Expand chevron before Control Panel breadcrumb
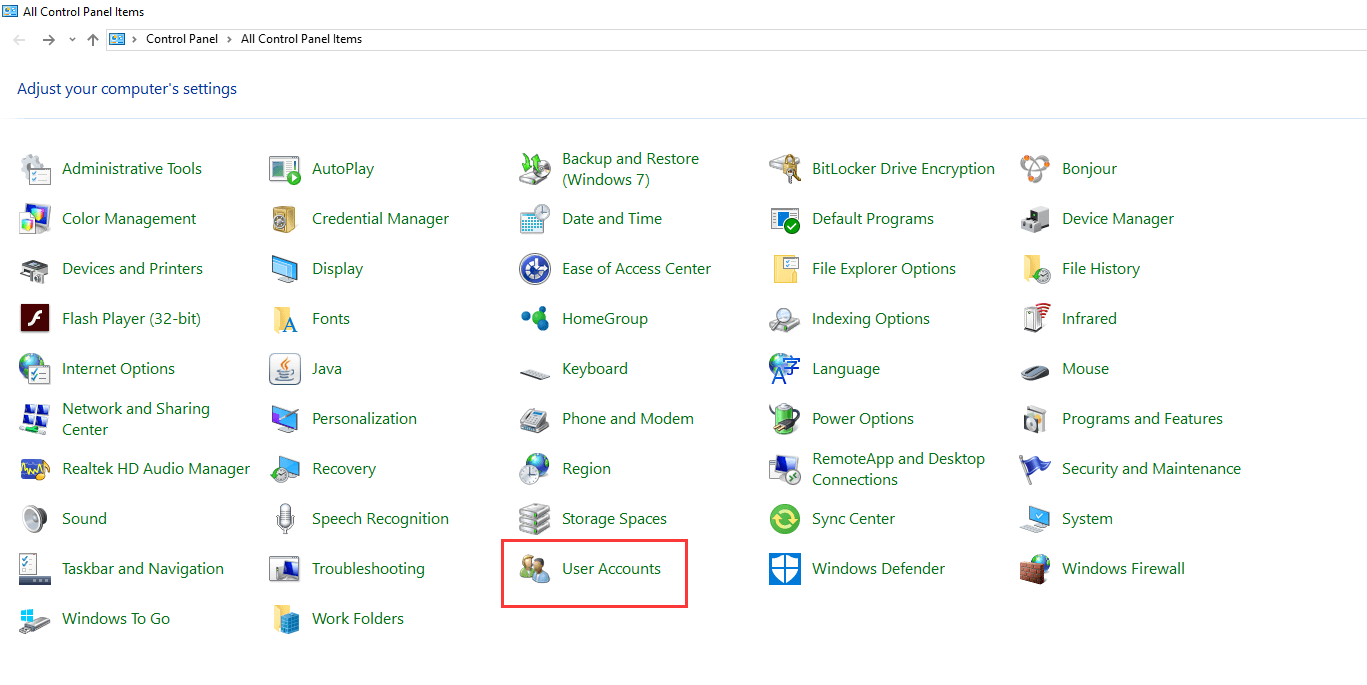Screen dimensions: 1367x685 [x=134, y=40]
